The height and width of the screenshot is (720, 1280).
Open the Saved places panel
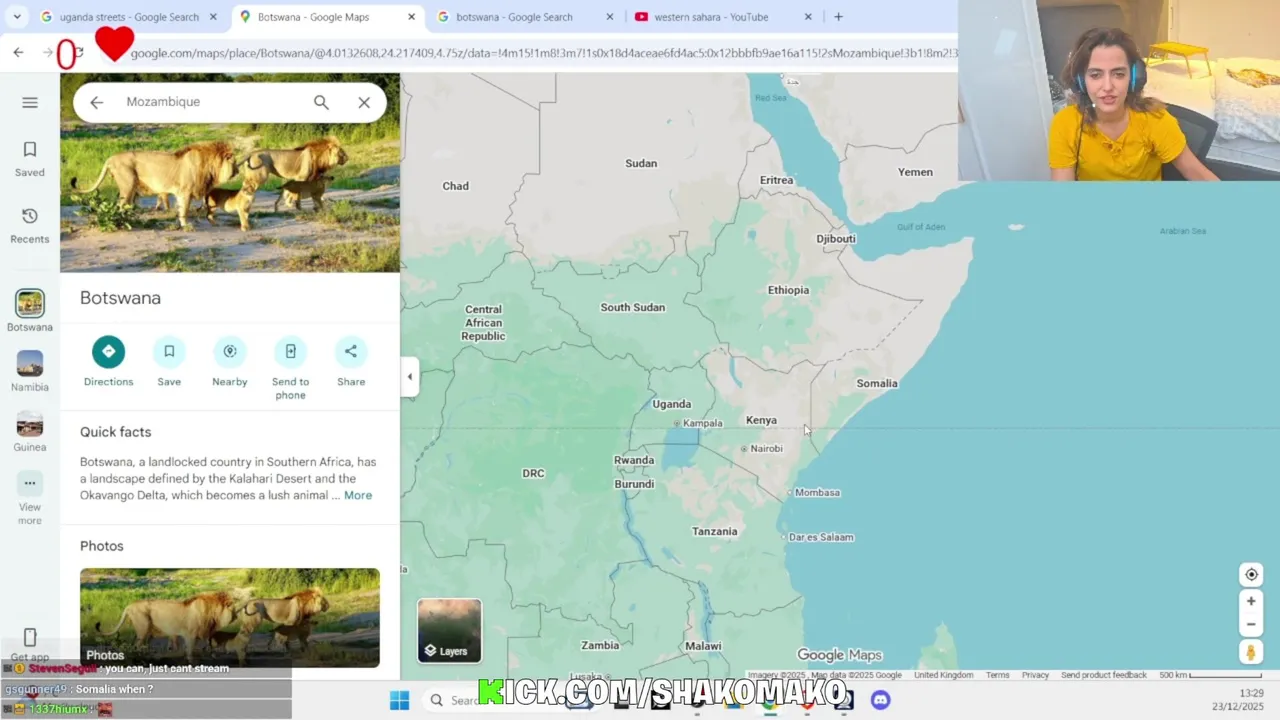tap(30, 159)
